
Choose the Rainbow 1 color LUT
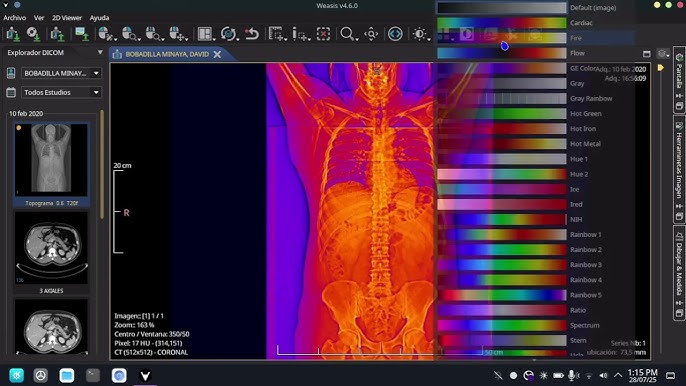(x=536, y=235)
